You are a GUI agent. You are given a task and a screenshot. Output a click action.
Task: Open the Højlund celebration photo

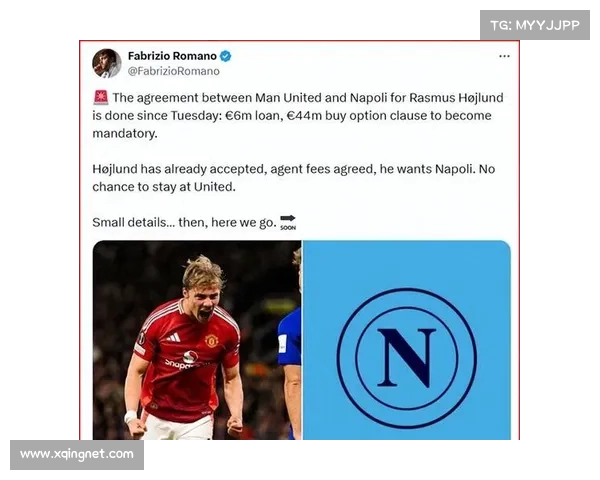(x=197, y=340)
